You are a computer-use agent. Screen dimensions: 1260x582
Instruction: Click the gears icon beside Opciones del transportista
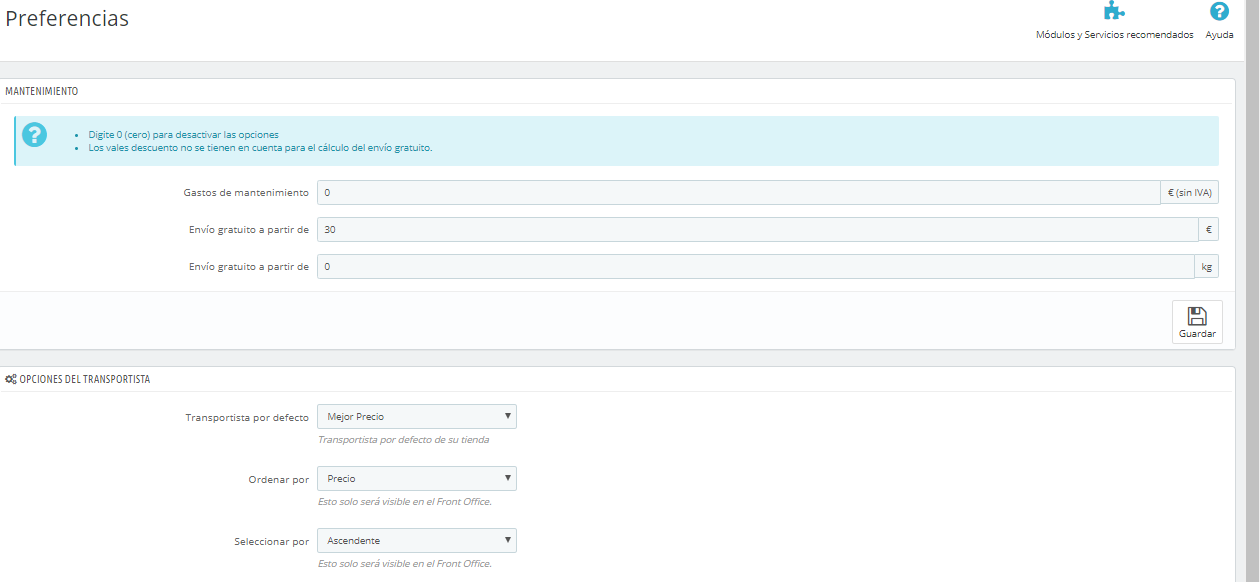[x=11, y=380]
